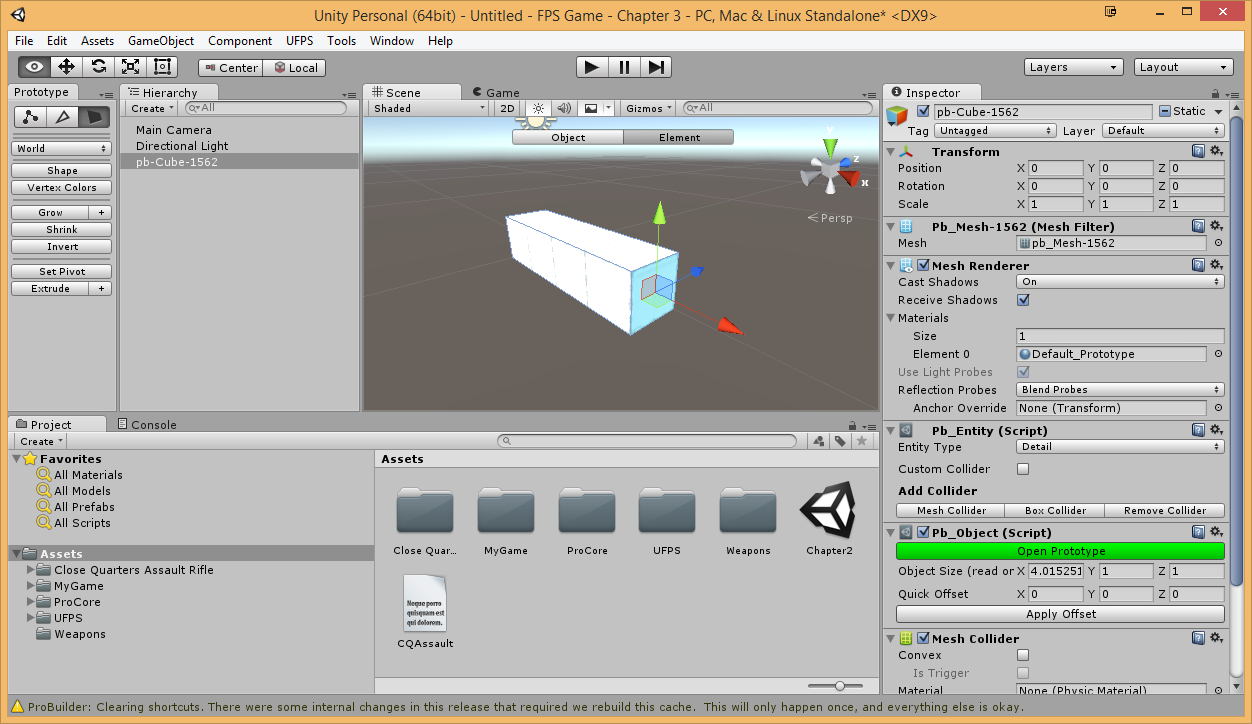Click the scene orientation gizmo
The width and height of the screenshot is (1252, 724).
[831, 170]
